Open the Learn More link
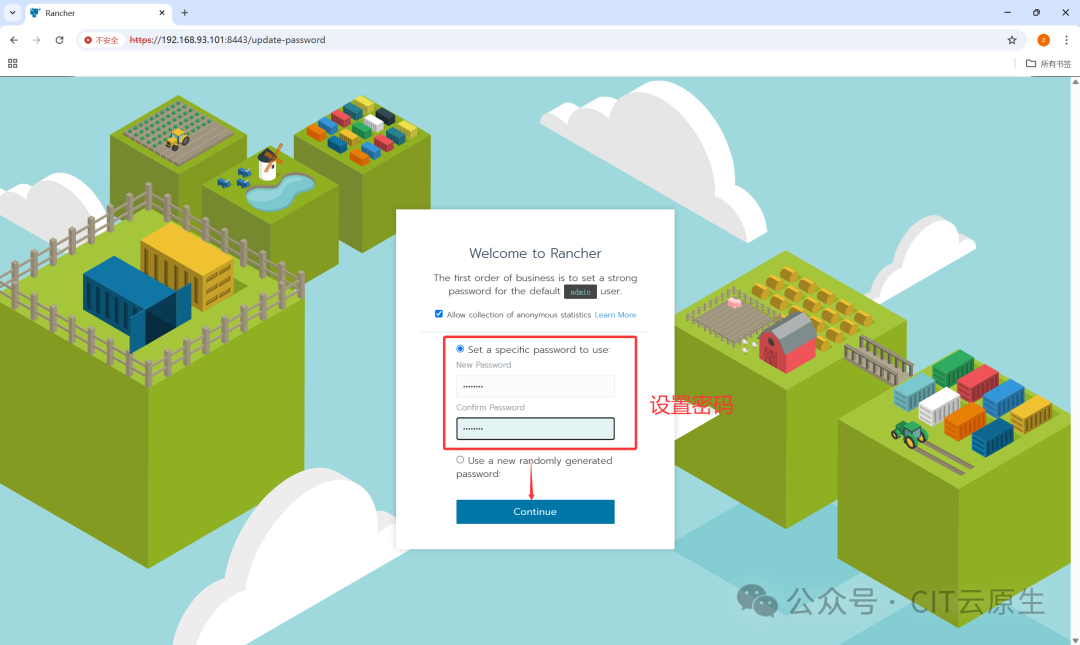Screen dimensions: 1080x645 (x=615, y=315)
